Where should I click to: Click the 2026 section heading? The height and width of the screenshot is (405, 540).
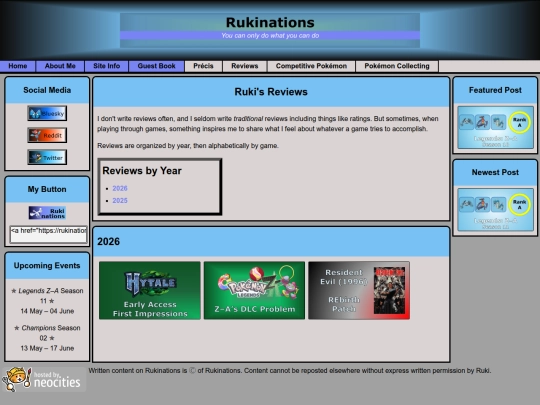coord(108,242)
